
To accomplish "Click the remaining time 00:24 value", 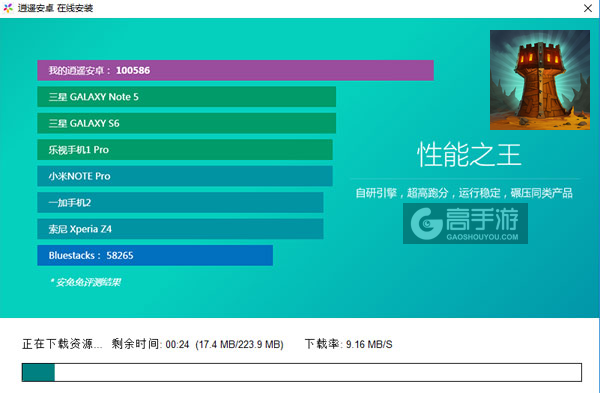I will point(177,345).
